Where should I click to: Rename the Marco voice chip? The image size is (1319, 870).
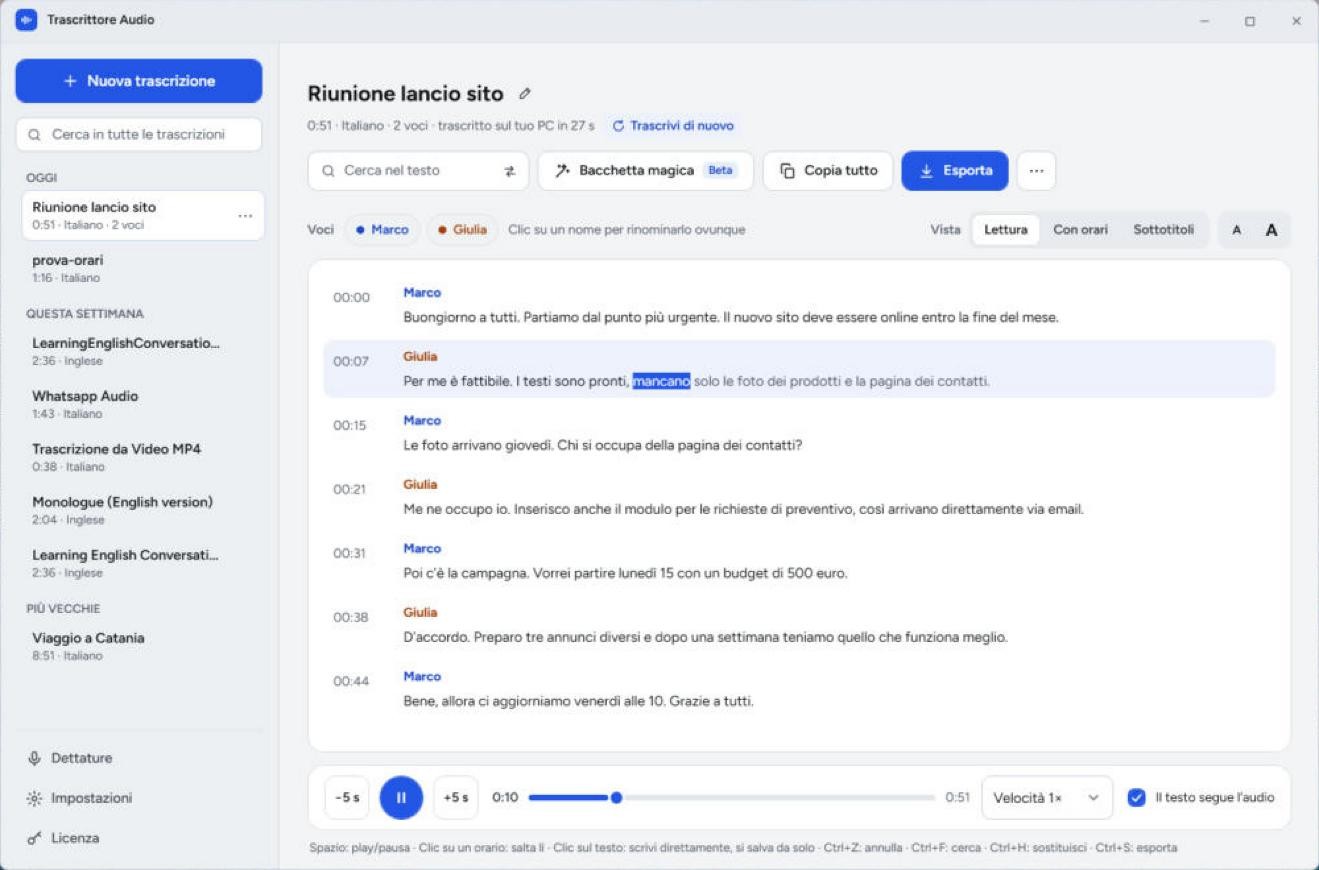click(382, 230)
